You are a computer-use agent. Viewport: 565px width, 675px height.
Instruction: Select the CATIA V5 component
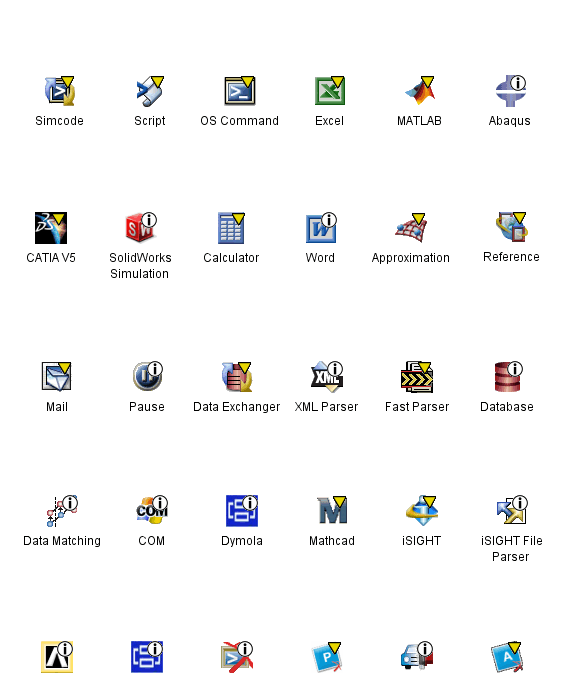click(51, 228)
